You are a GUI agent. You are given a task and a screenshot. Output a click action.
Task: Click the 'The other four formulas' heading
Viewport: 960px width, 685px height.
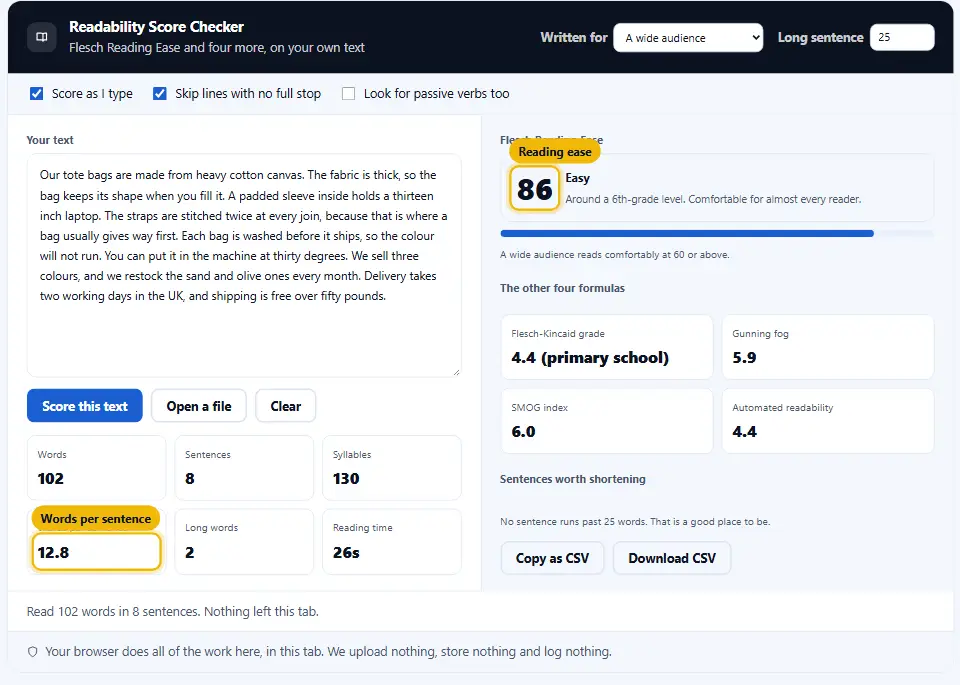click(562, 288)
